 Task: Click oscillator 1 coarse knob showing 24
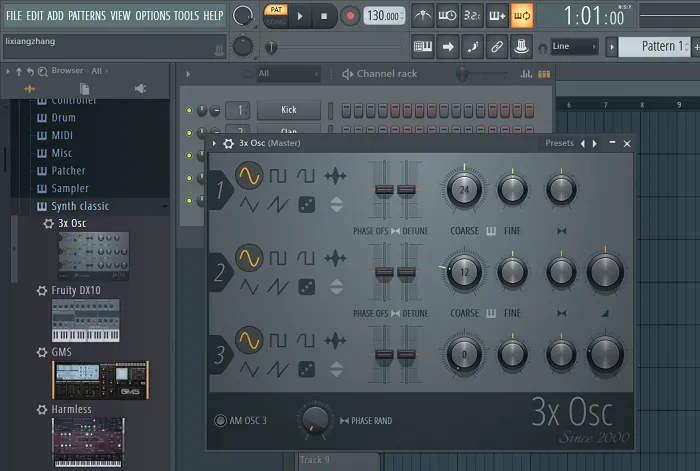click(464, 190)
